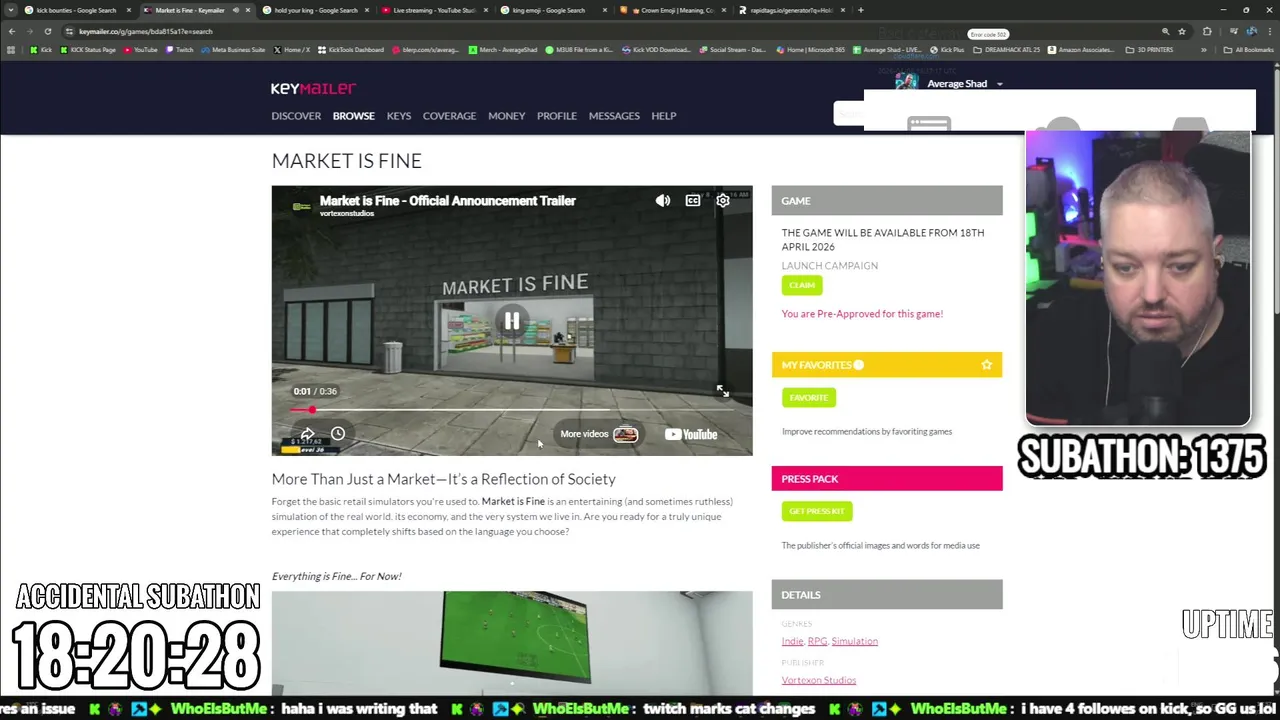1280x720 pixels.
Task: Open a new browser tab
Action: [x=861, y=10]
